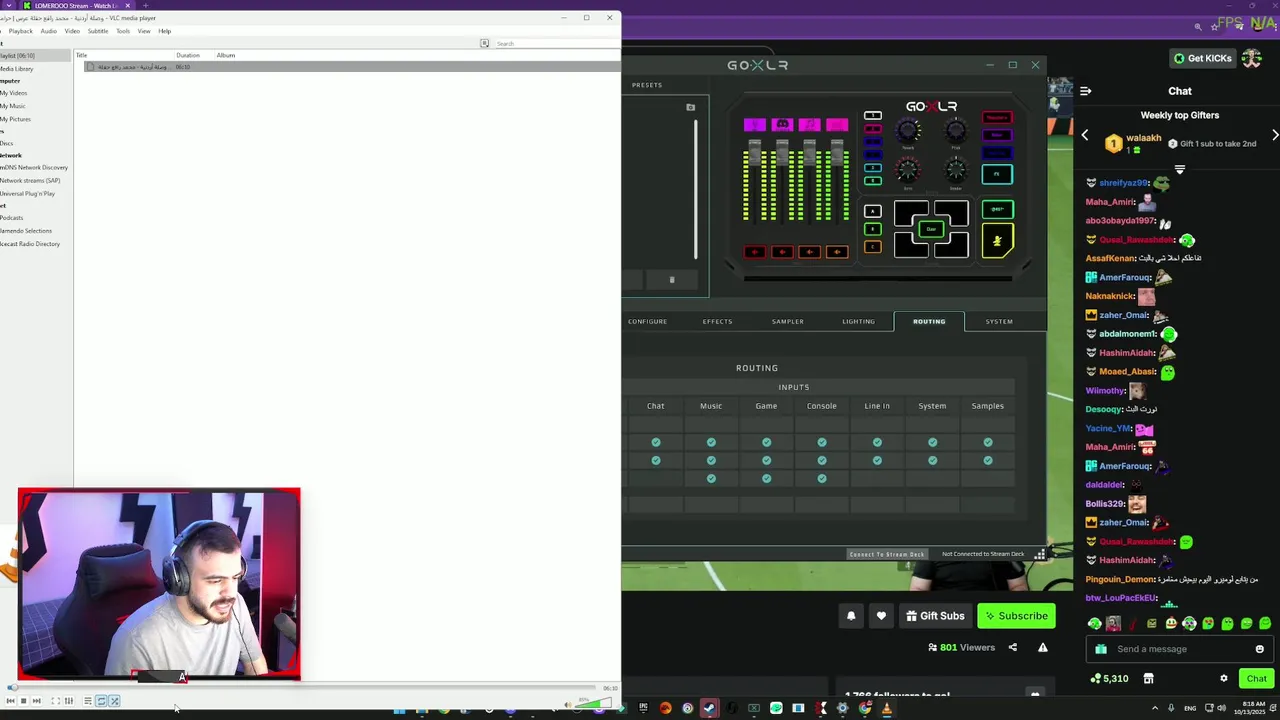Open the VLC Playback menu
Image resolution: width=1280 pixels, height=720 pixels.
pos(21,31)
